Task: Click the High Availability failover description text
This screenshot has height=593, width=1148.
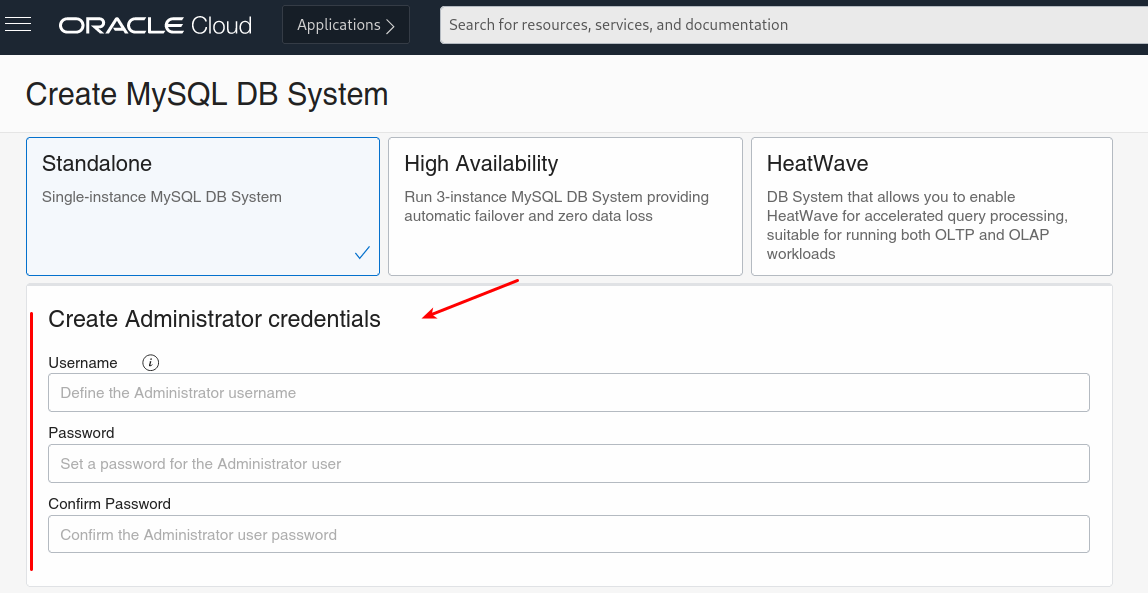Action: coord(556,206)
